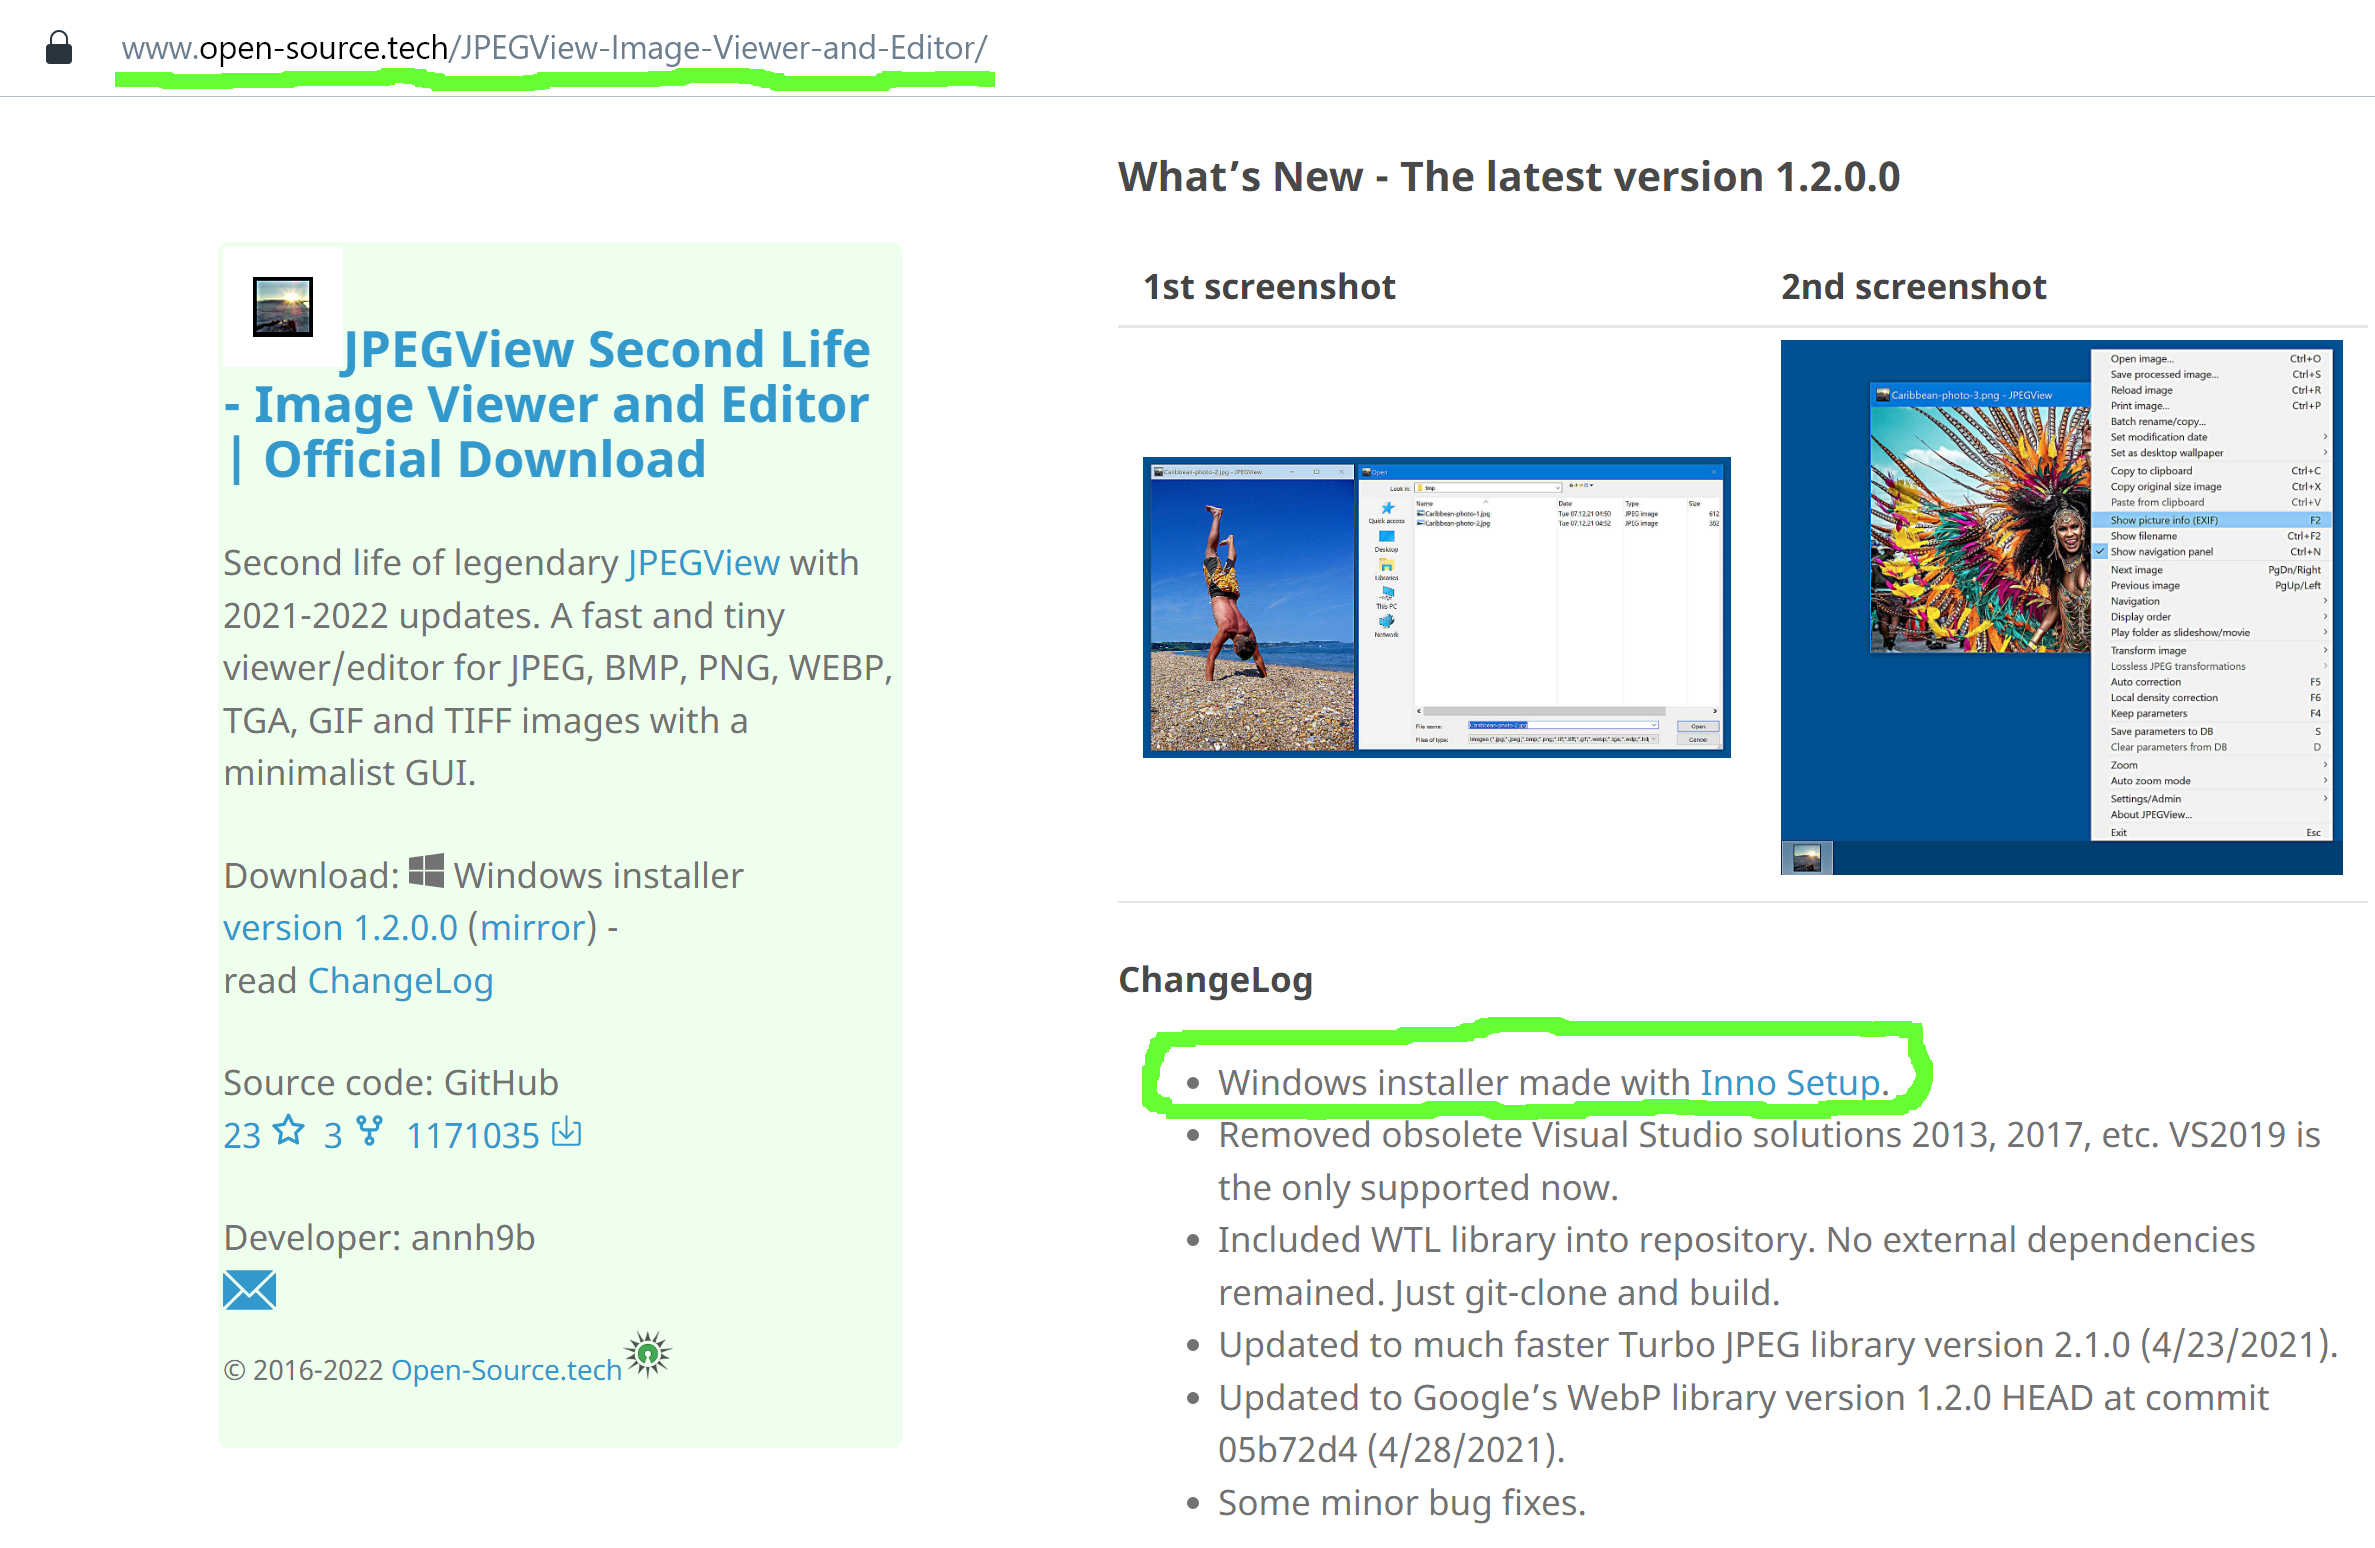Click the 'Developer: annh9b' text

pos(379,1238)
